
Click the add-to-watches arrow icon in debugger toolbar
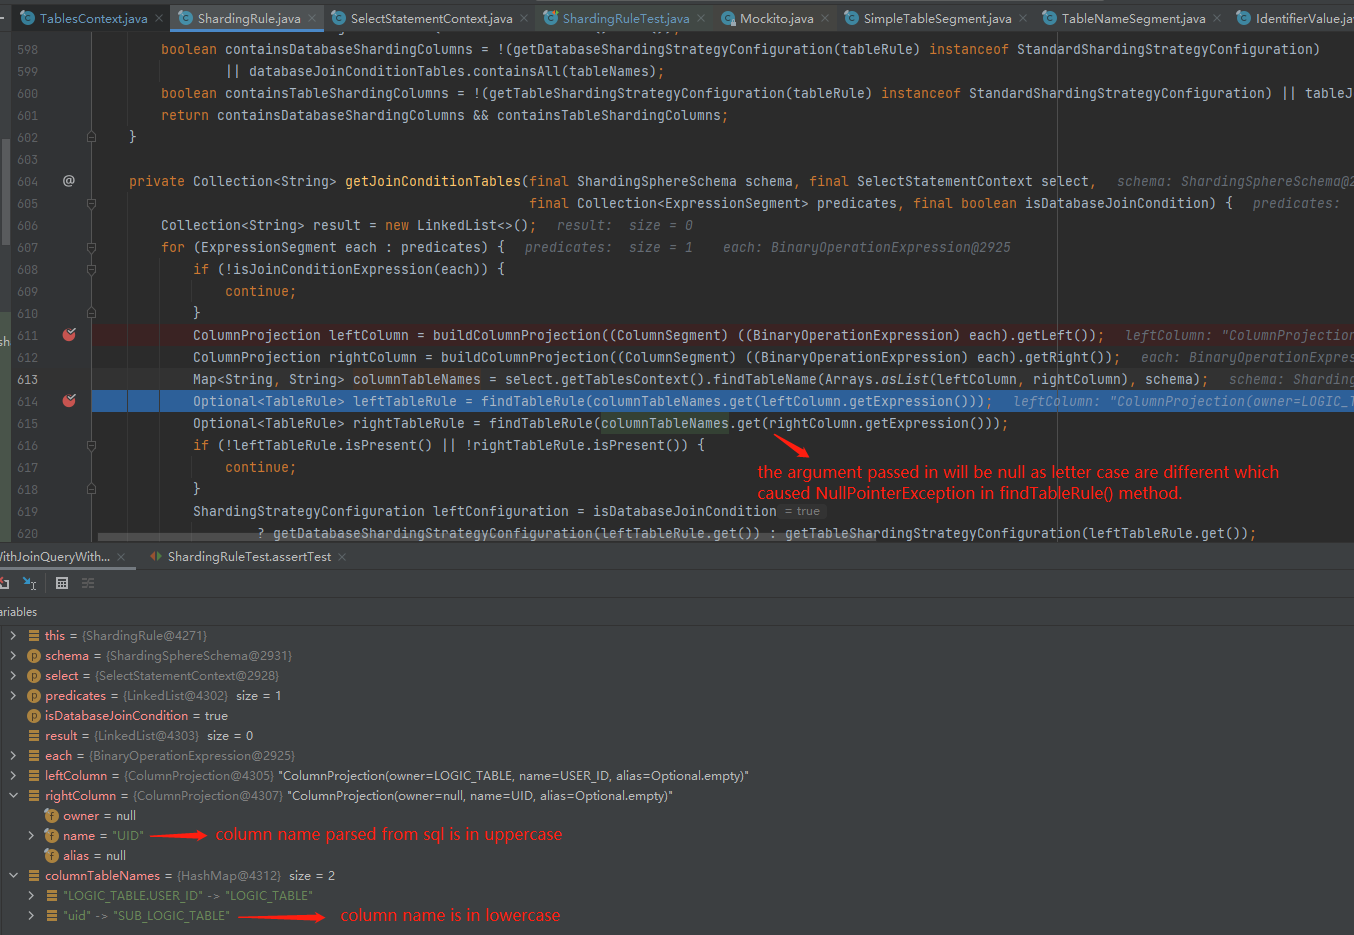30,582
